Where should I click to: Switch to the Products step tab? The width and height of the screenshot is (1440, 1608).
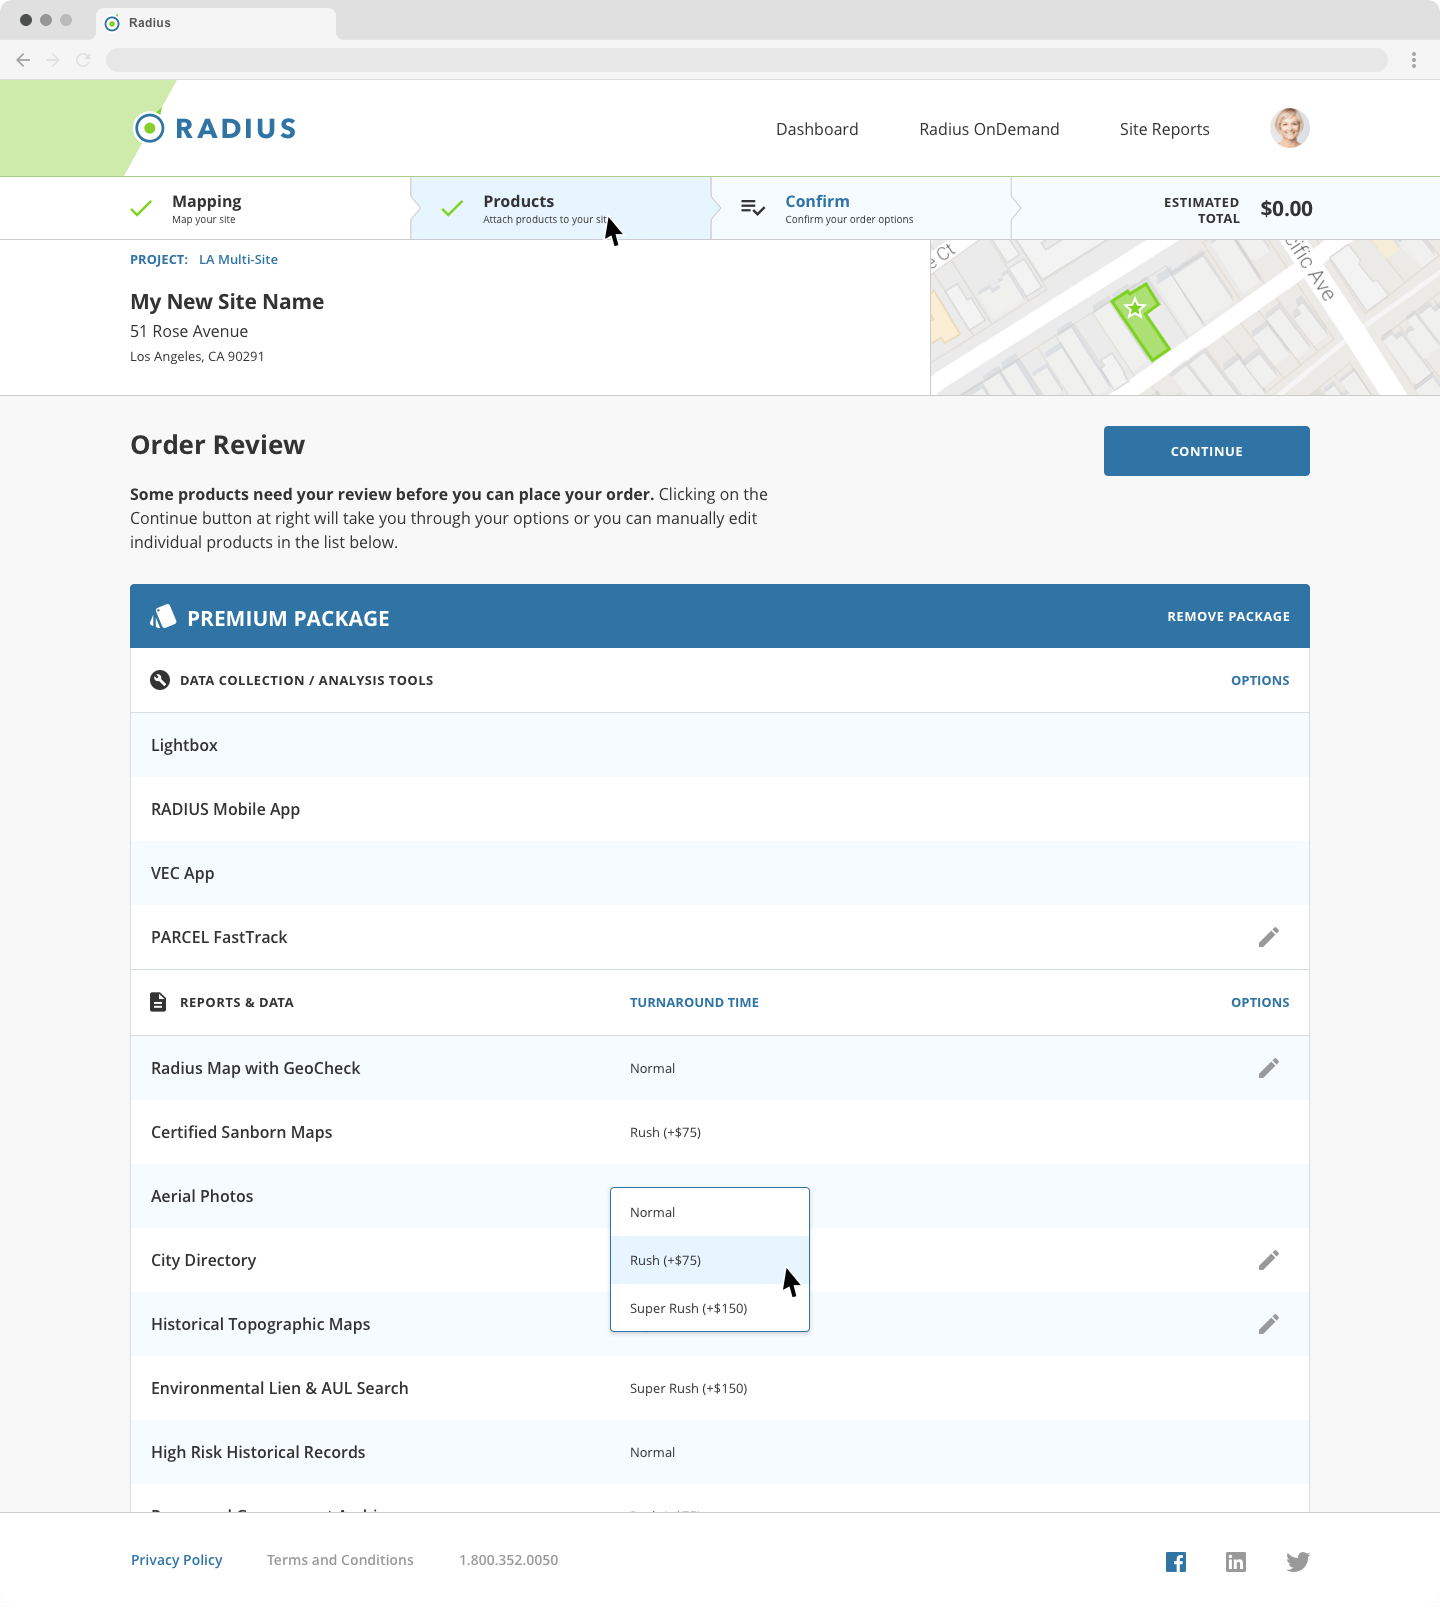click(x=561, y=208)
